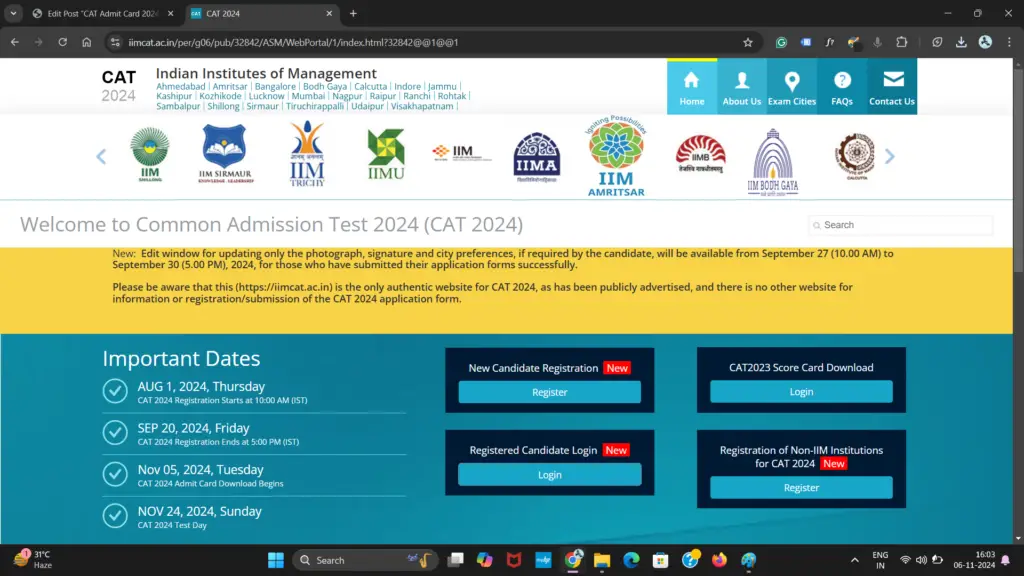Reload the page with refresh icon

tap(63, 42)
